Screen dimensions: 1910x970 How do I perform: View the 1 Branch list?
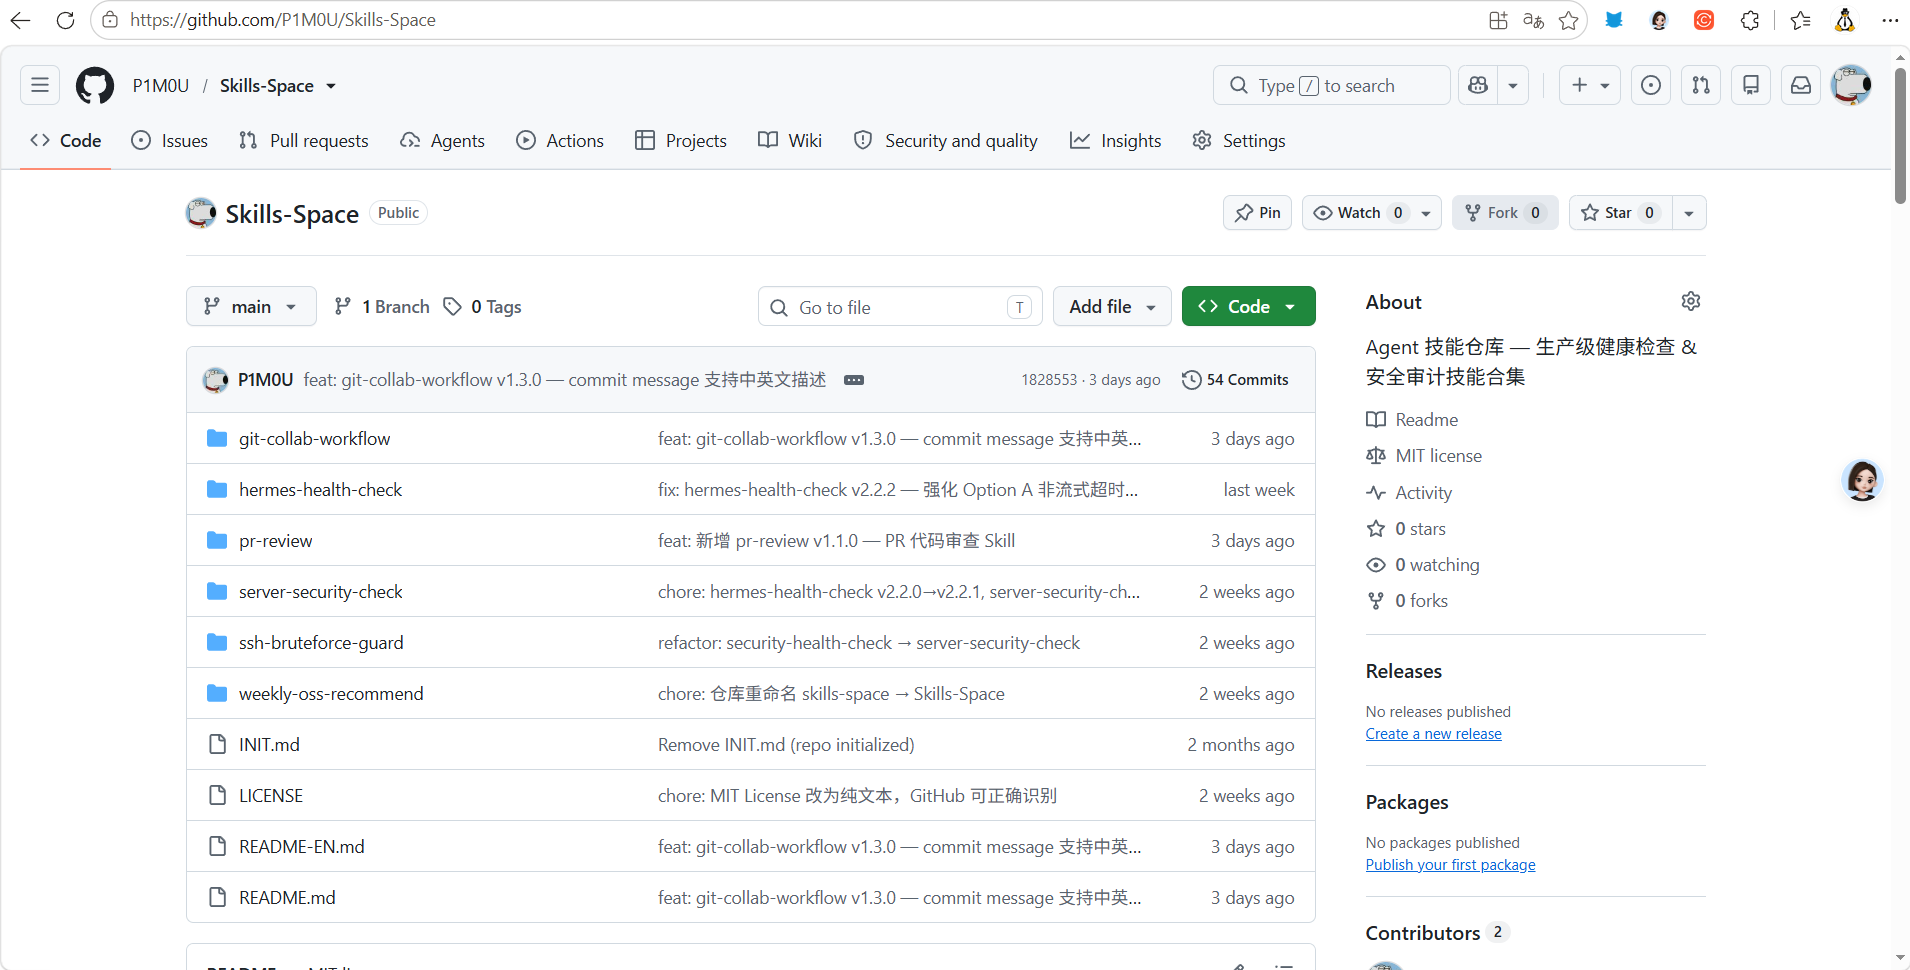(382, 306)
